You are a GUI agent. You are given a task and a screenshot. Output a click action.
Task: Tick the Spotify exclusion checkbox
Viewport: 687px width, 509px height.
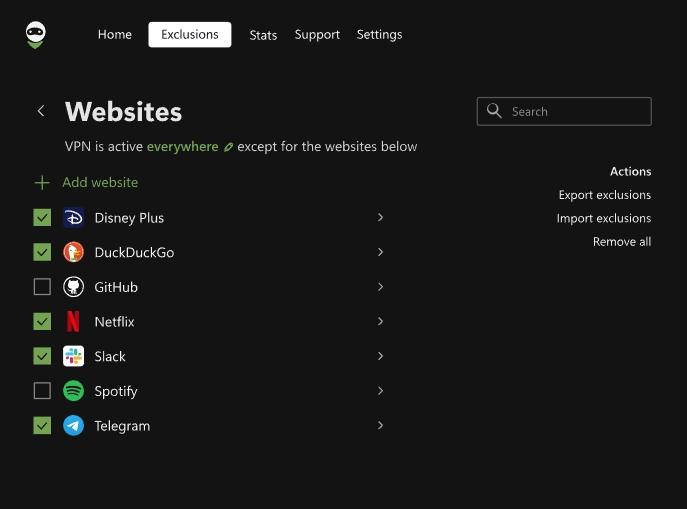(x=42, y=391)
